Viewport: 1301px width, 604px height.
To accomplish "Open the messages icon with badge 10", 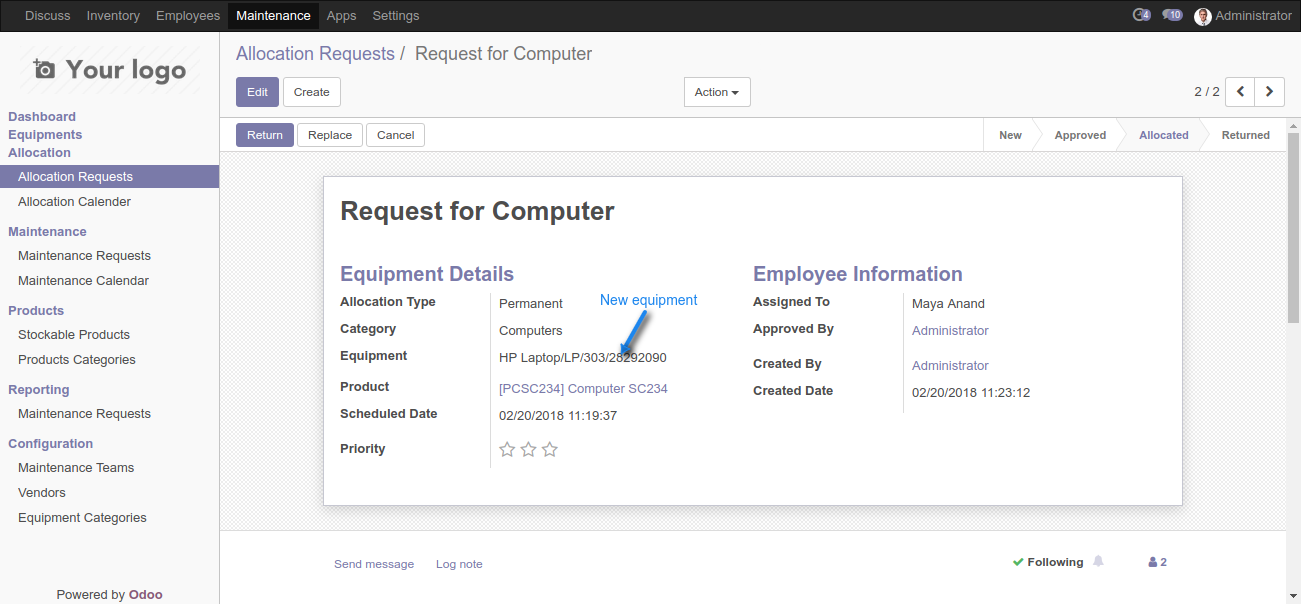I will (x=1172, y=15).
